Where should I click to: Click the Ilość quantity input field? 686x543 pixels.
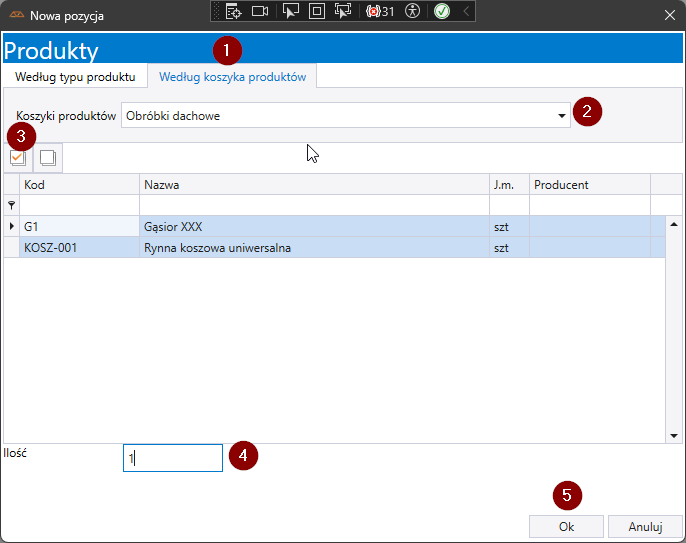click(x=172, y=458)
